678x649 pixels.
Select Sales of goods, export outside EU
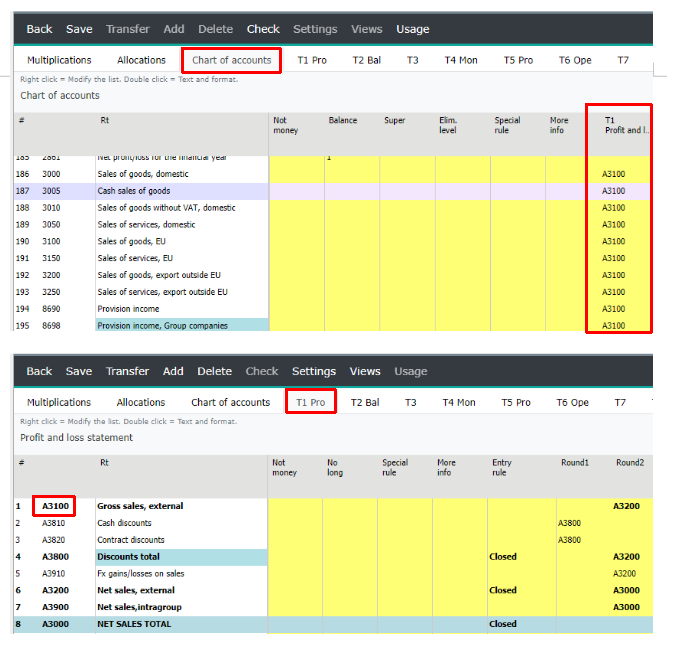click(332, 275)
